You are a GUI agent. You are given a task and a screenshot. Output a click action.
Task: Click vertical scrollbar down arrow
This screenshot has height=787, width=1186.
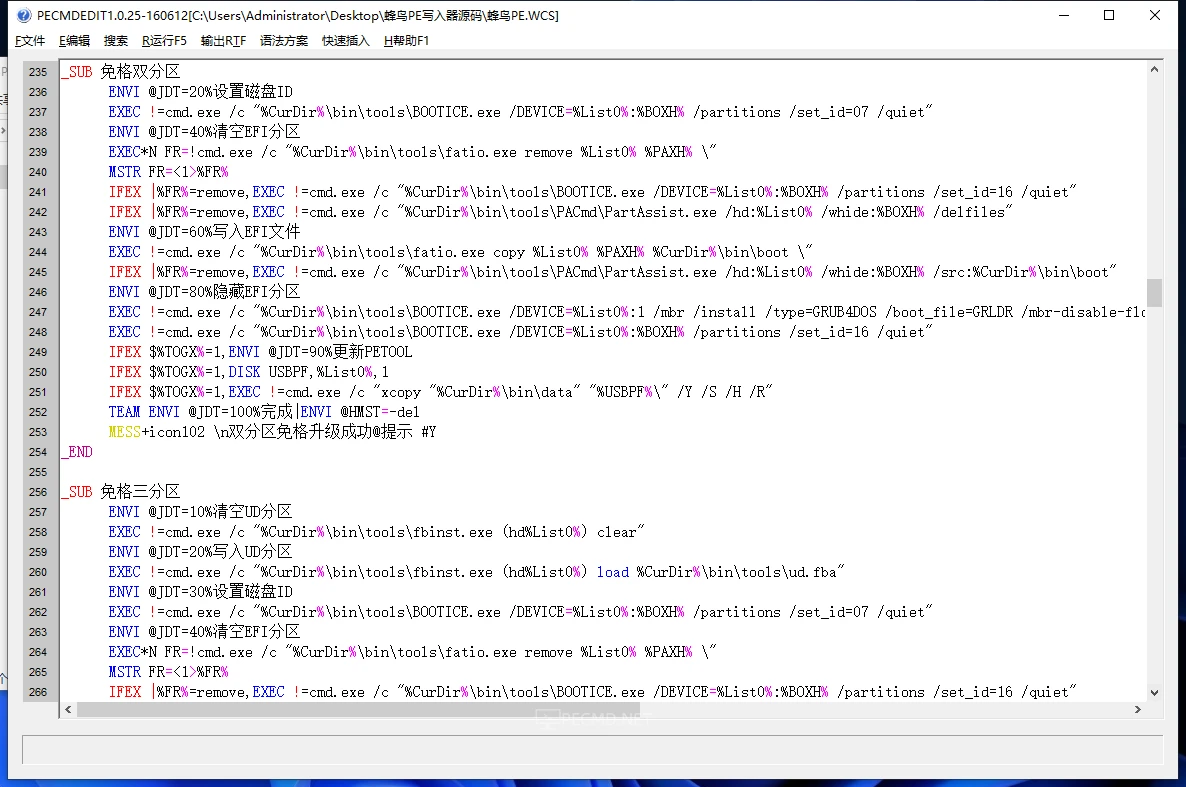(x=1154, y=692)
